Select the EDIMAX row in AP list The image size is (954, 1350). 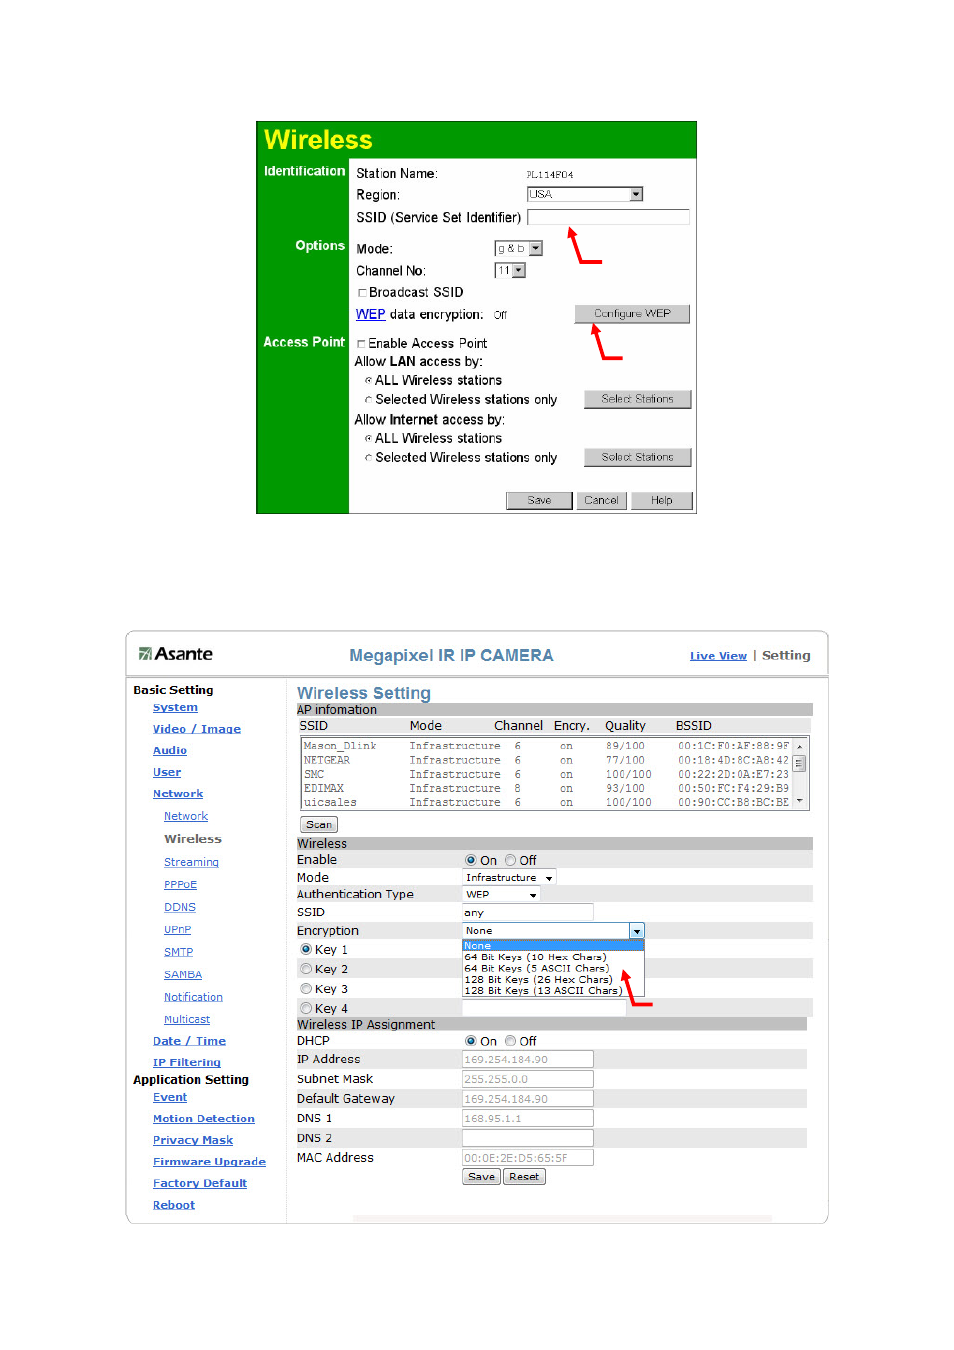click(x=547, y=788)
